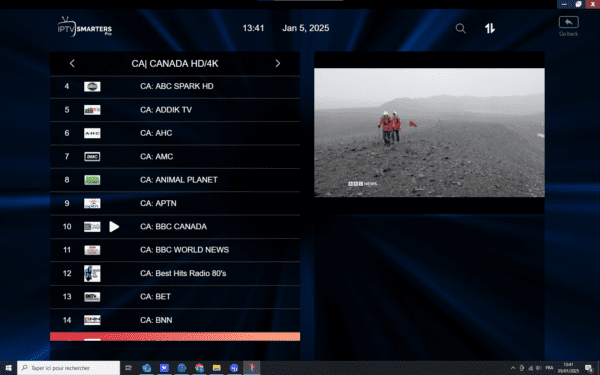Go to previous category with left chevron

tap(72, 63)
